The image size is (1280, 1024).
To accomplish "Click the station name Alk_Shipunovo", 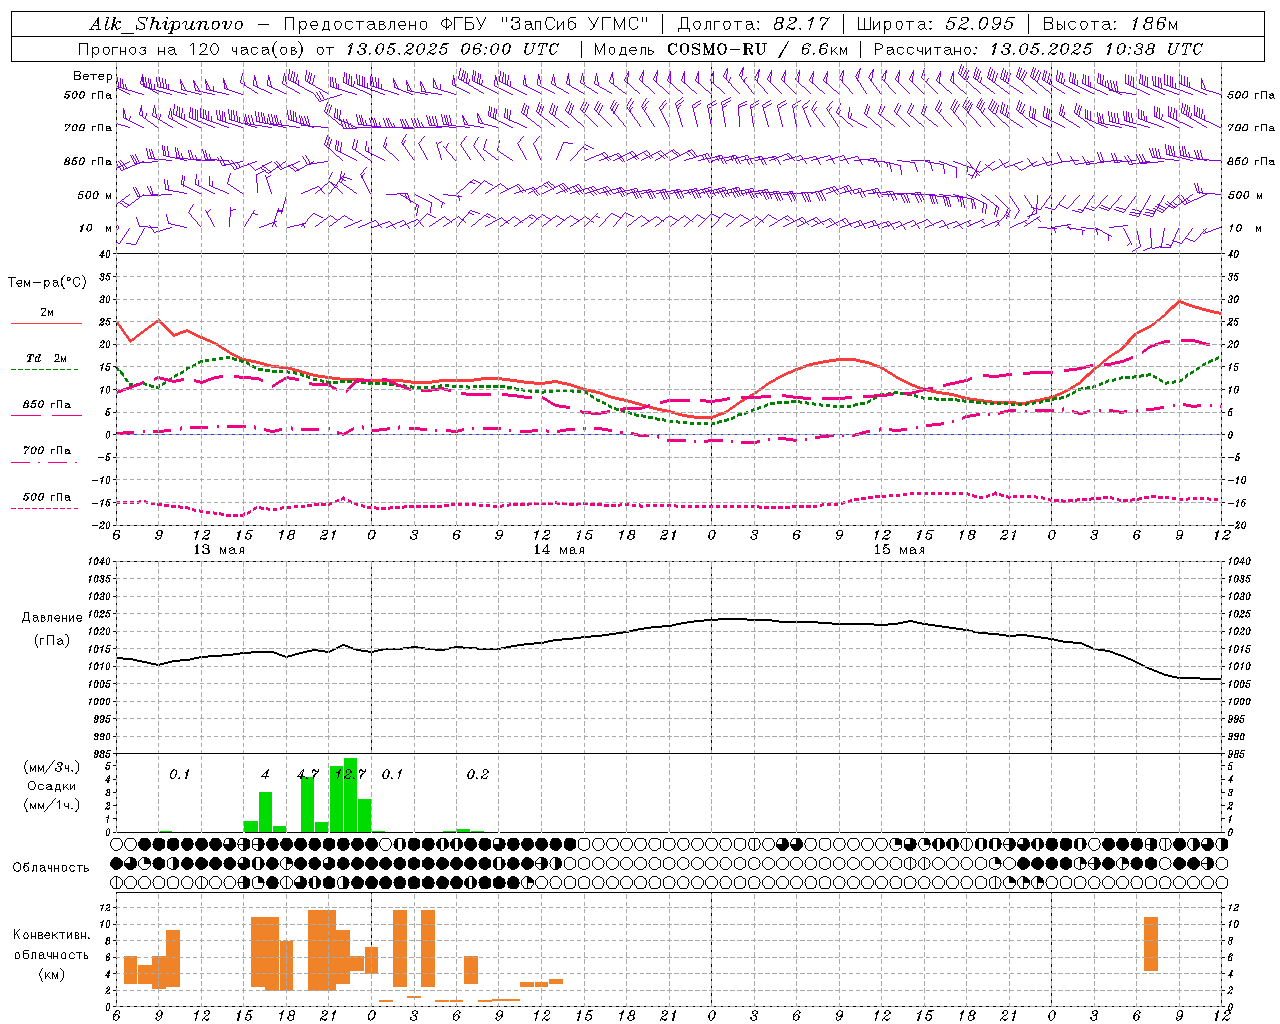I will click(x=166, y=24).
